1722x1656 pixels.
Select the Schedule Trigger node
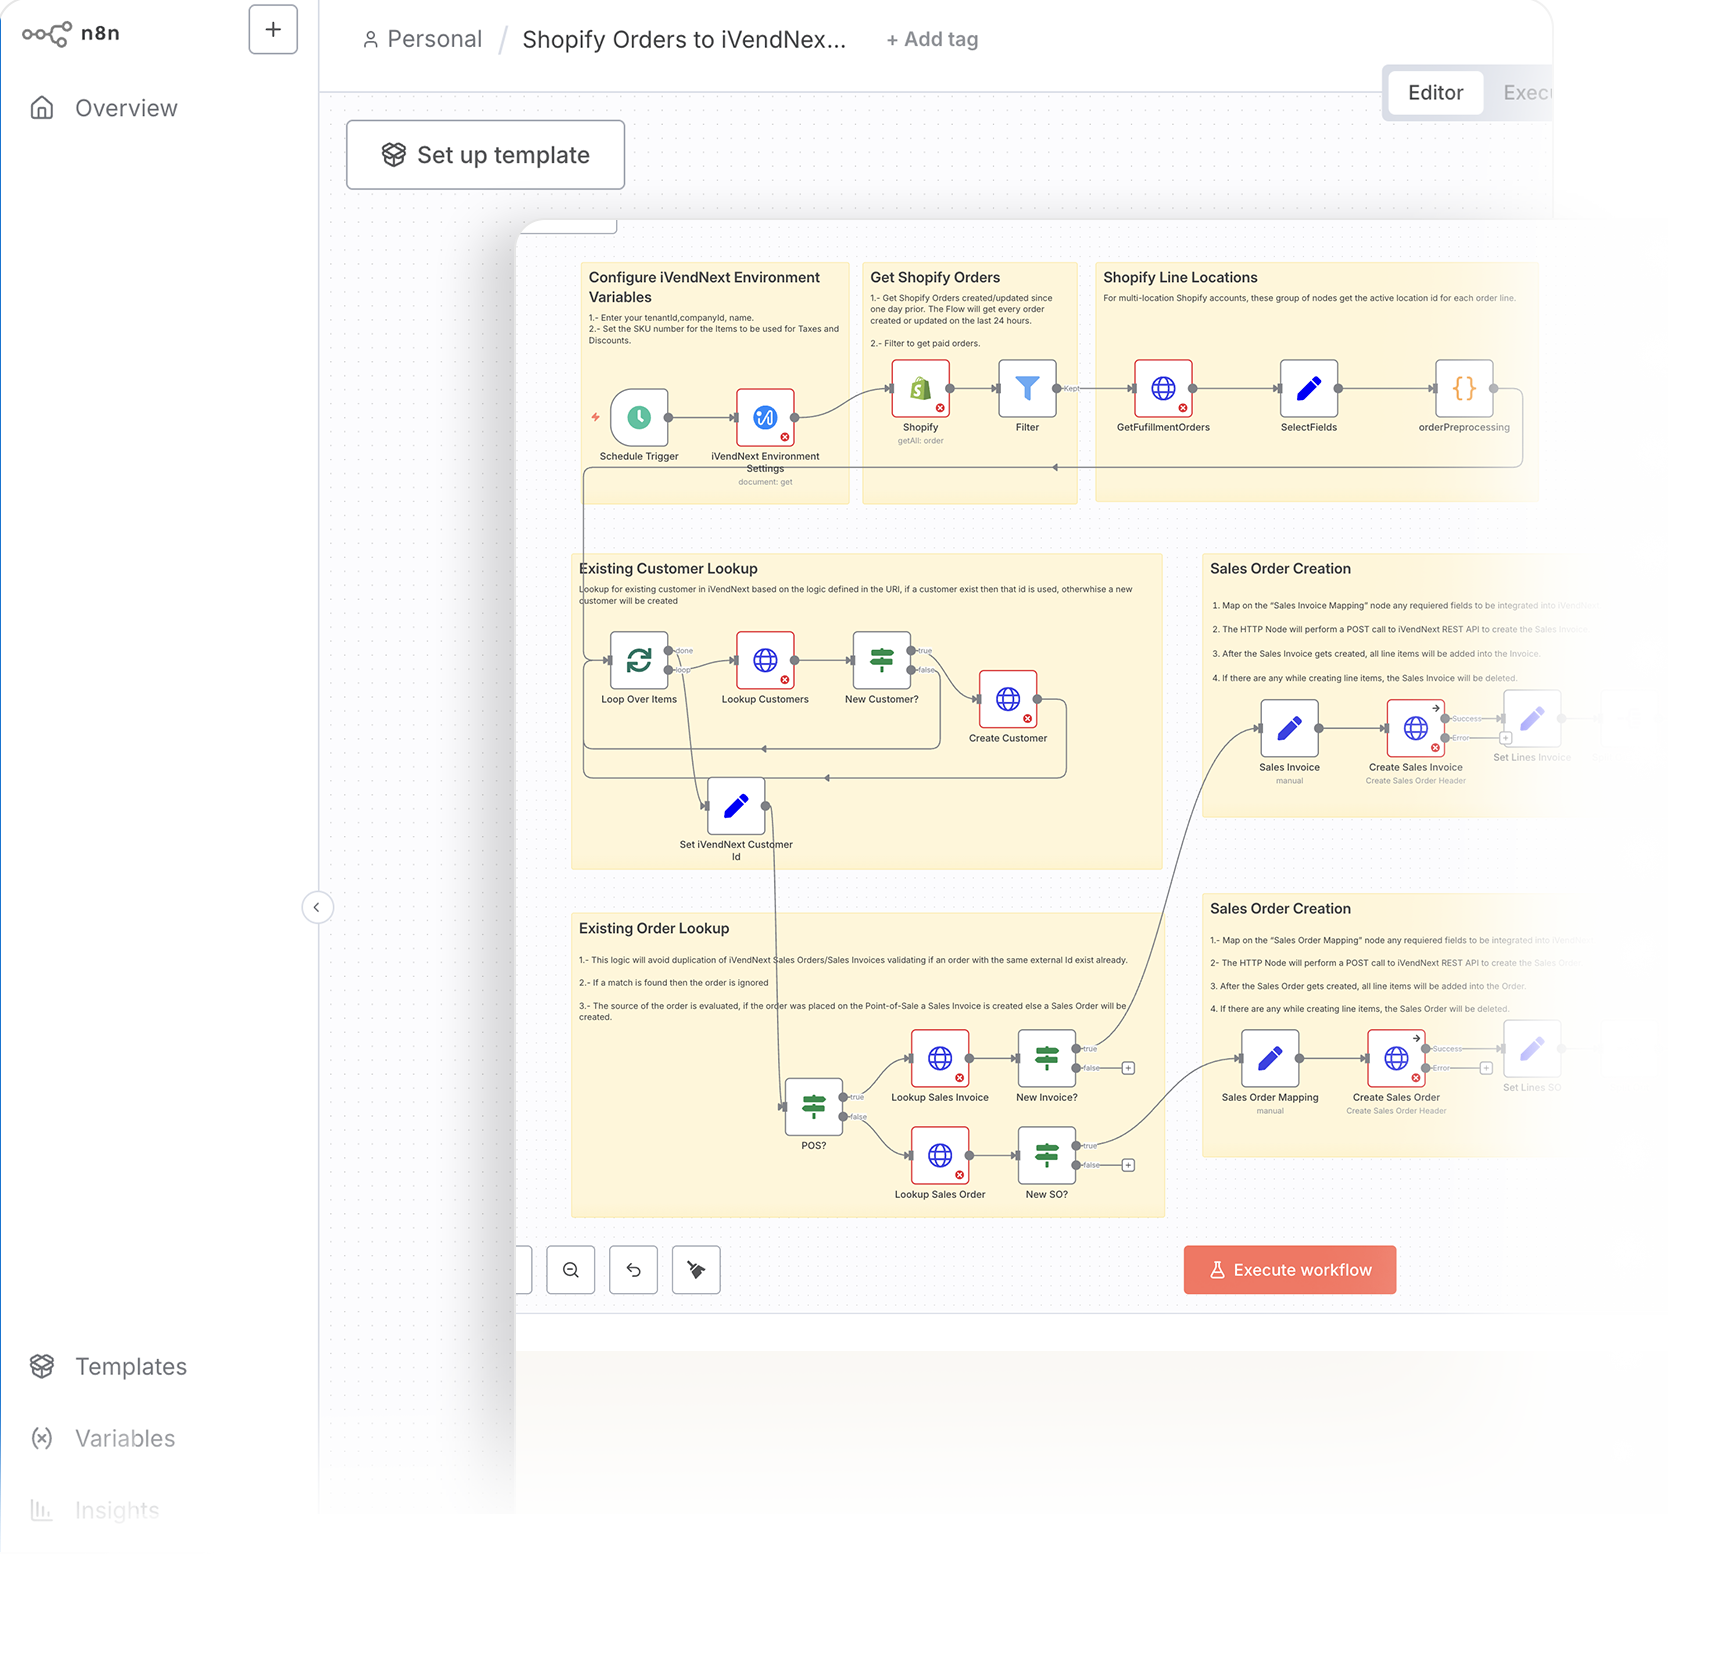[639, 417]
